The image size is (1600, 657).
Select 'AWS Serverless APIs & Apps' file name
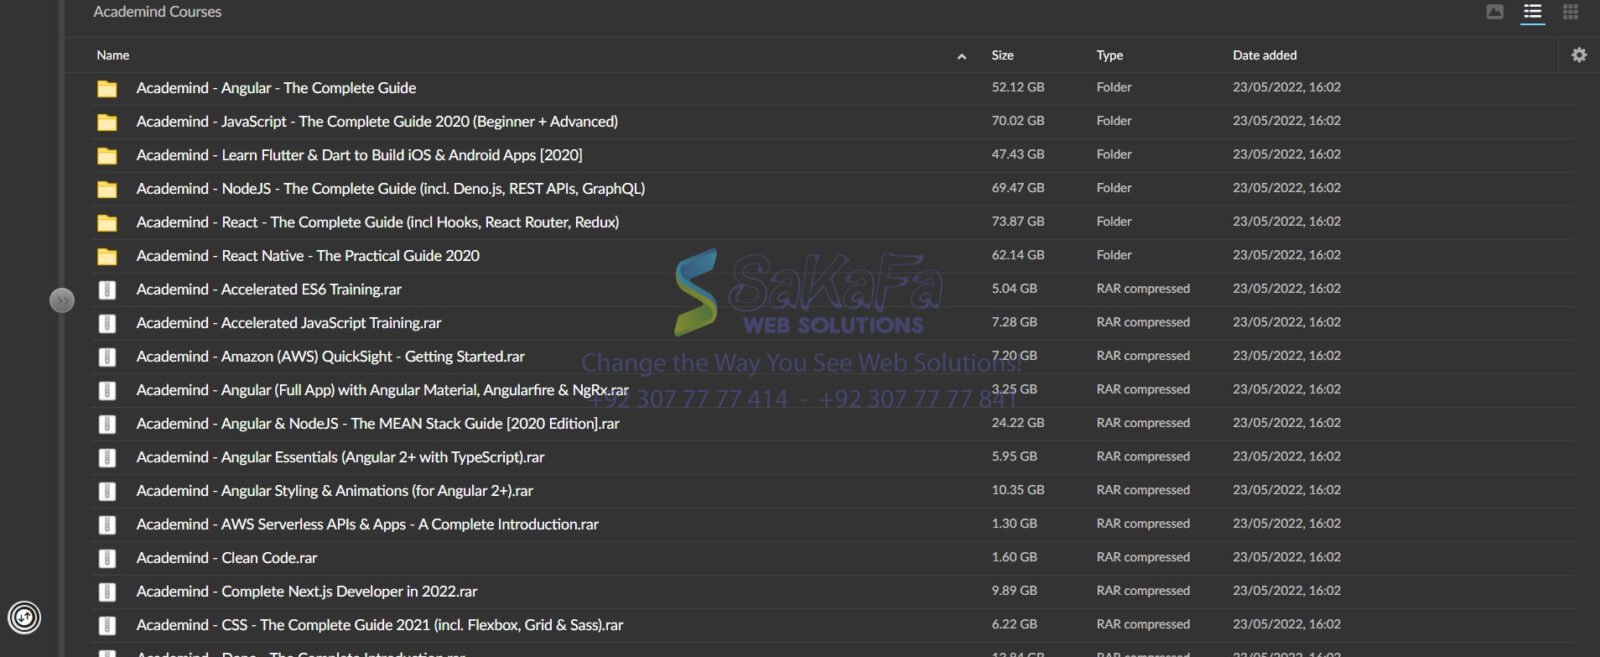coord(367,524)
